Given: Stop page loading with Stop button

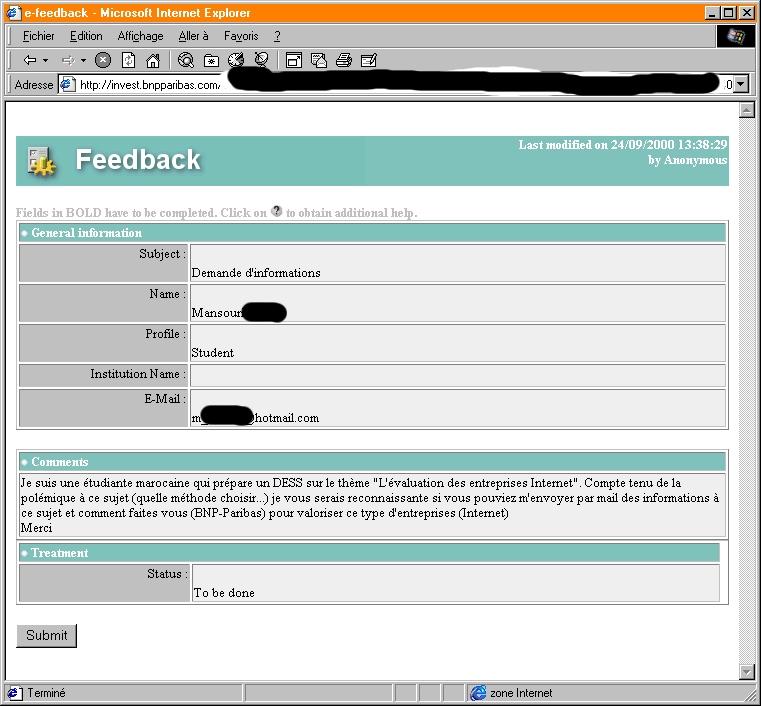Looking at the screenshot, I should (x=103, y=60).
